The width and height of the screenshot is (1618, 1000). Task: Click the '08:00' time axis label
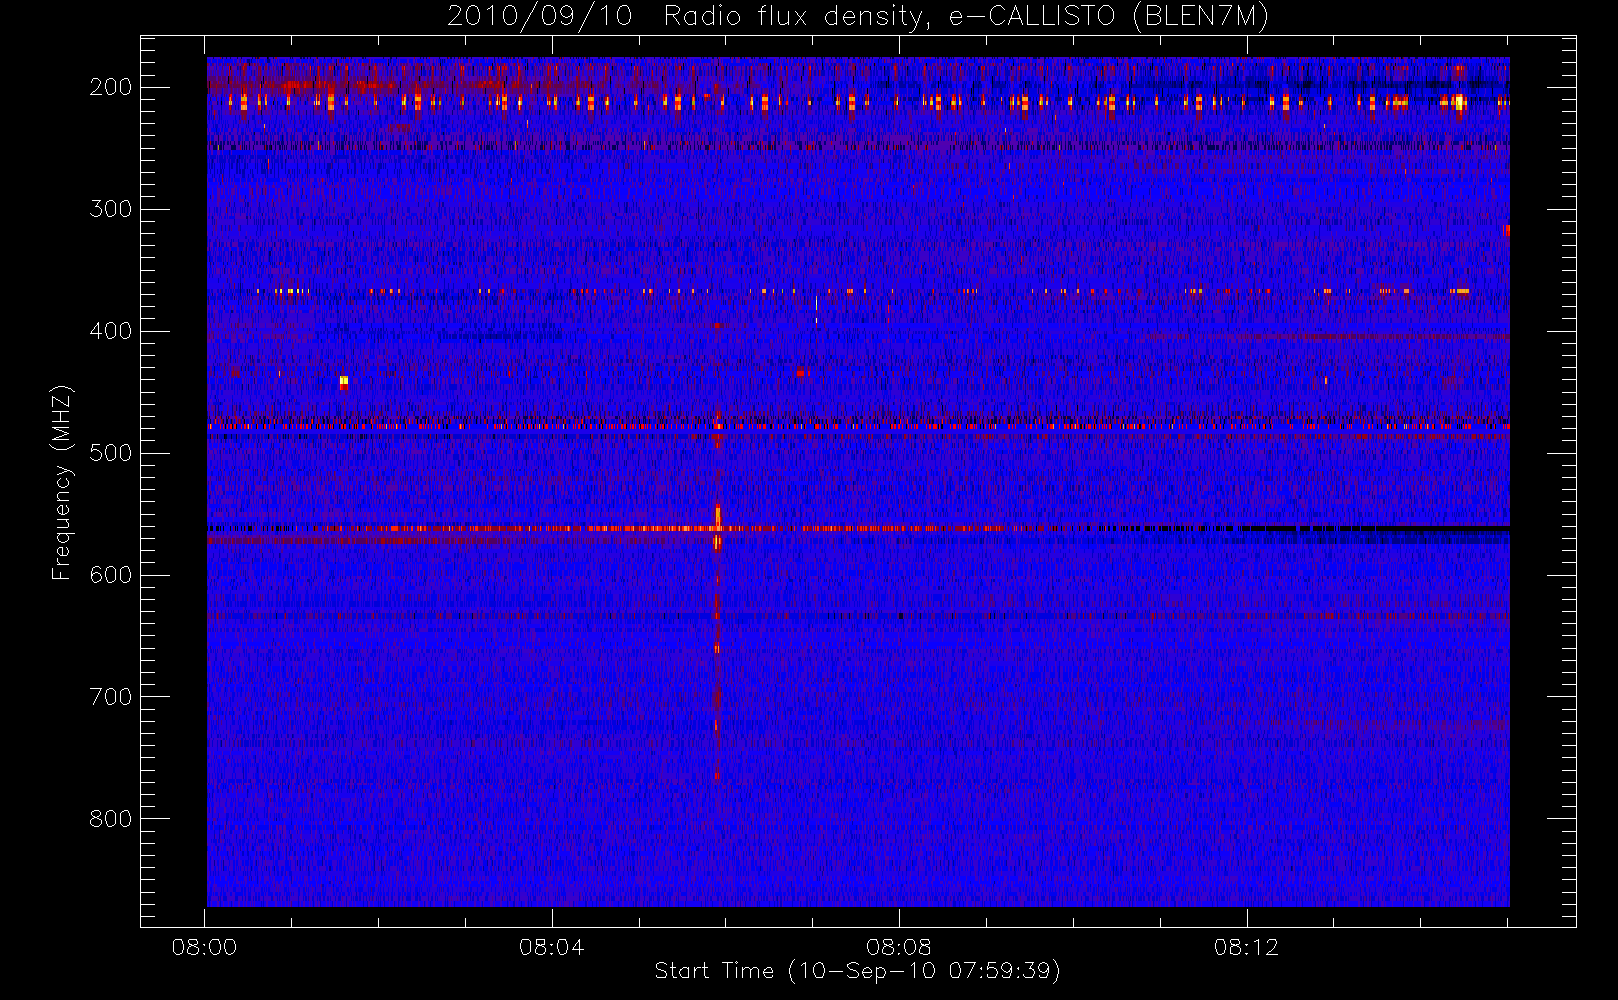coord(204,947)
